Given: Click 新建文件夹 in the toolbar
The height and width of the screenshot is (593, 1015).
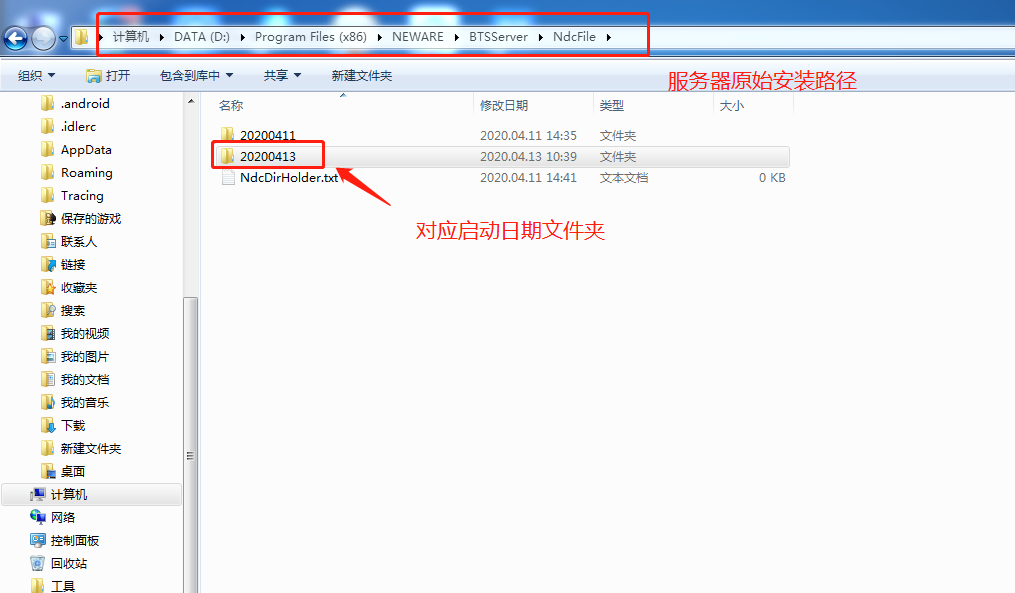Looking at the screenshot, I should click(362, 76).
